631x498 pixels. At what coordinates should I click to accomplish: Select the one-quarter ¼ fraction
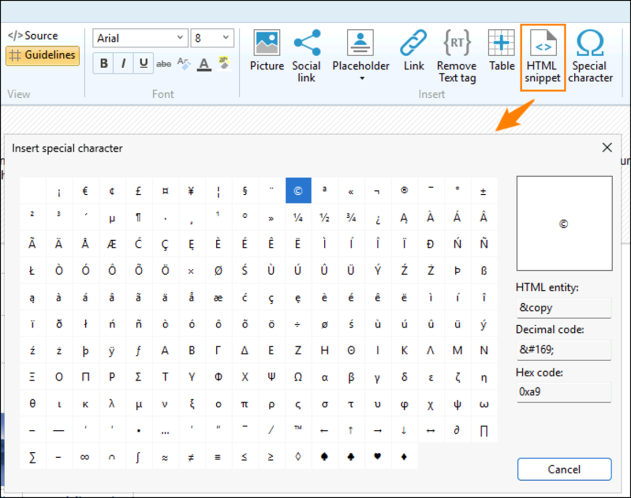coord(298,217)
